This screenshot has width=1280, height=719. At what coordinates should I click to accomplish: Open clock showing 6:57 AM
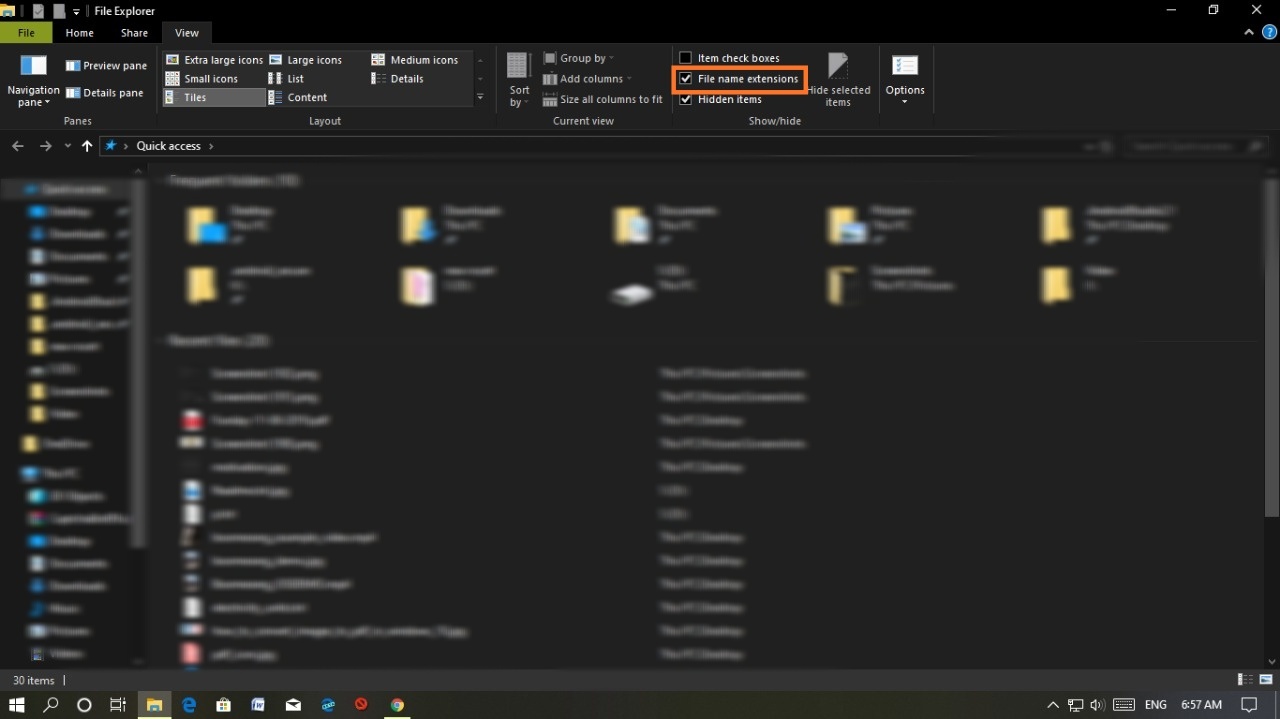coord(1201,704)
